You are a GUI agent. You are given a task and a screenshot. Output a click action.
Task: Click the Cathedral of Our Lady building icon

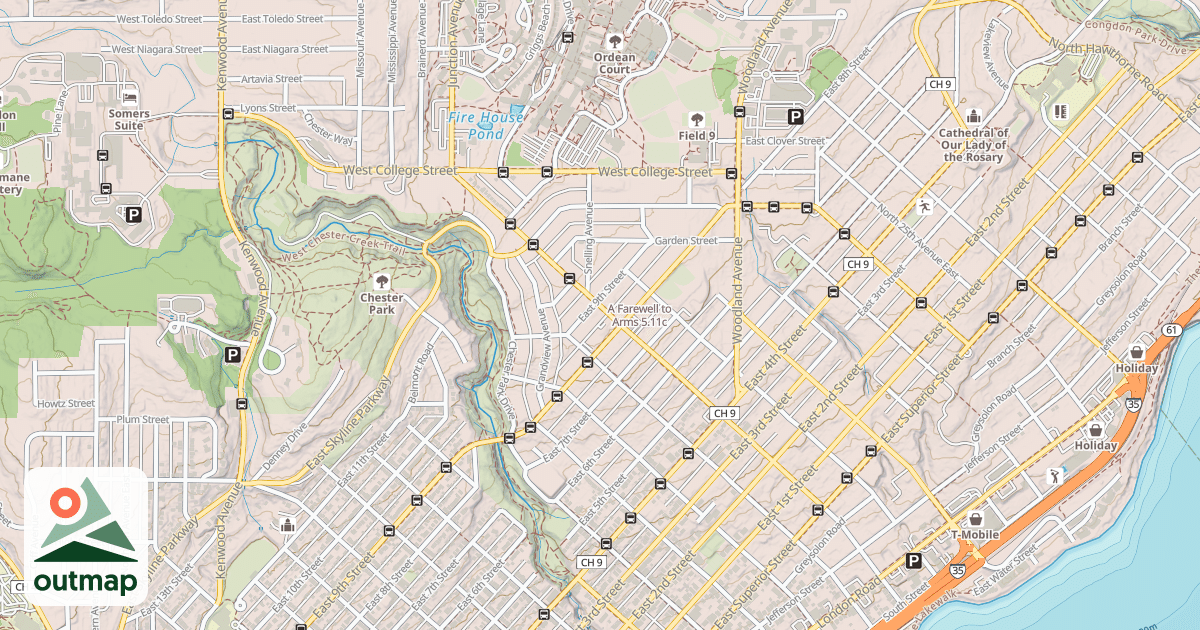click(973, 116)
